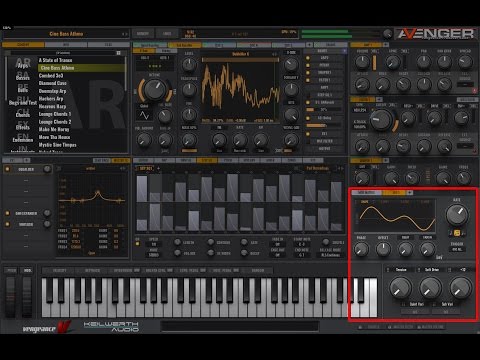The height and width of the screenshot is (360, 480).
Task: Toggle the SHAPER1 LED in route list
Action: pos(308,72)
